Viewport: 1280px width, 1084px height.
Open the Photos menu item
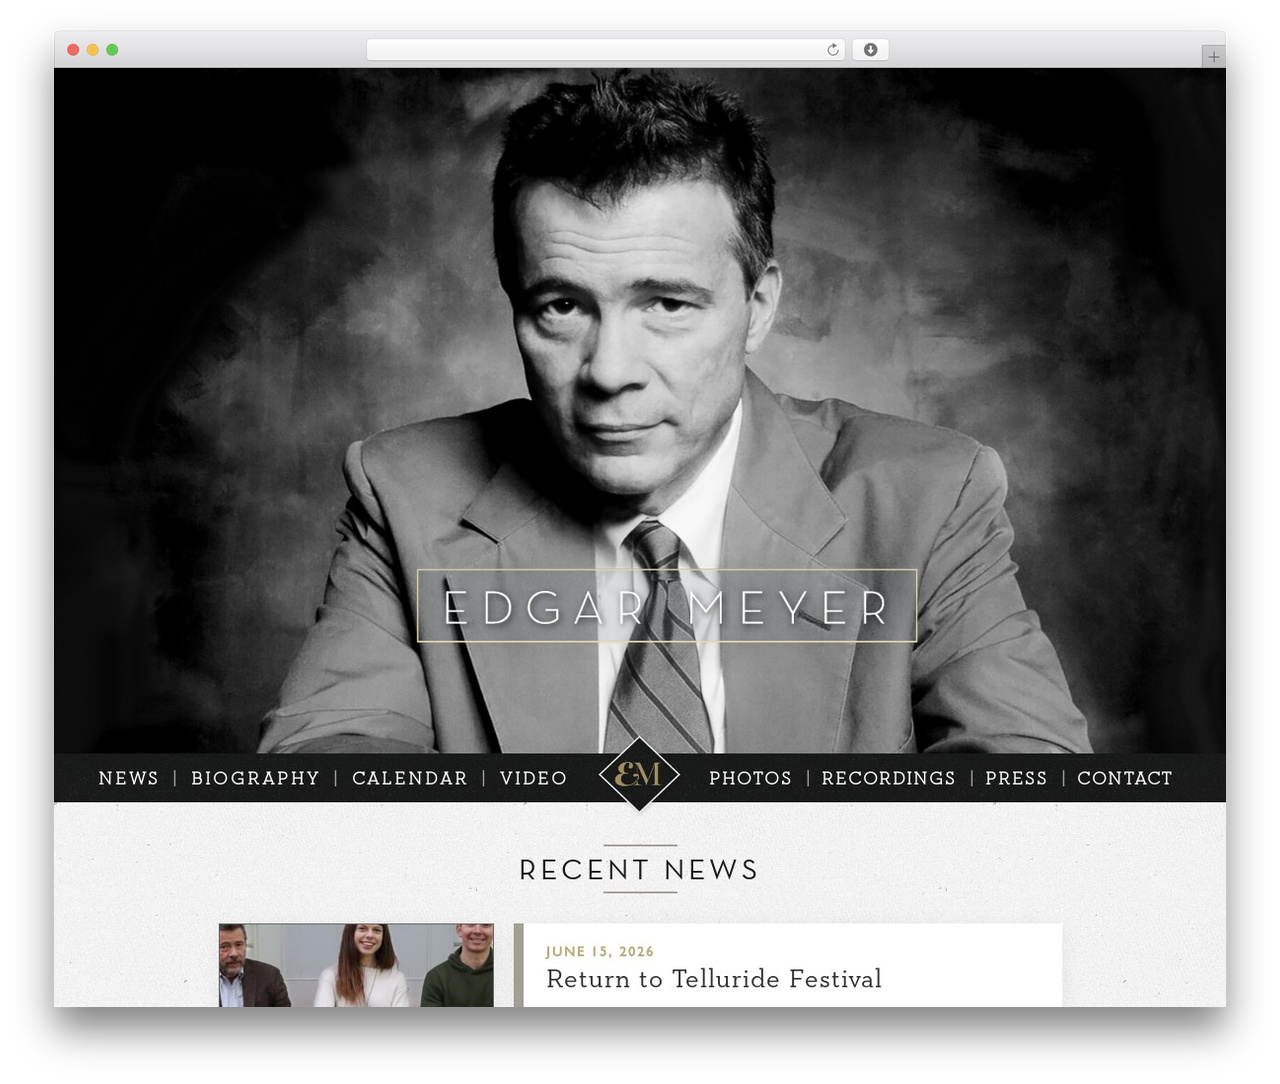pyautogui.click(x=750, y=778)
